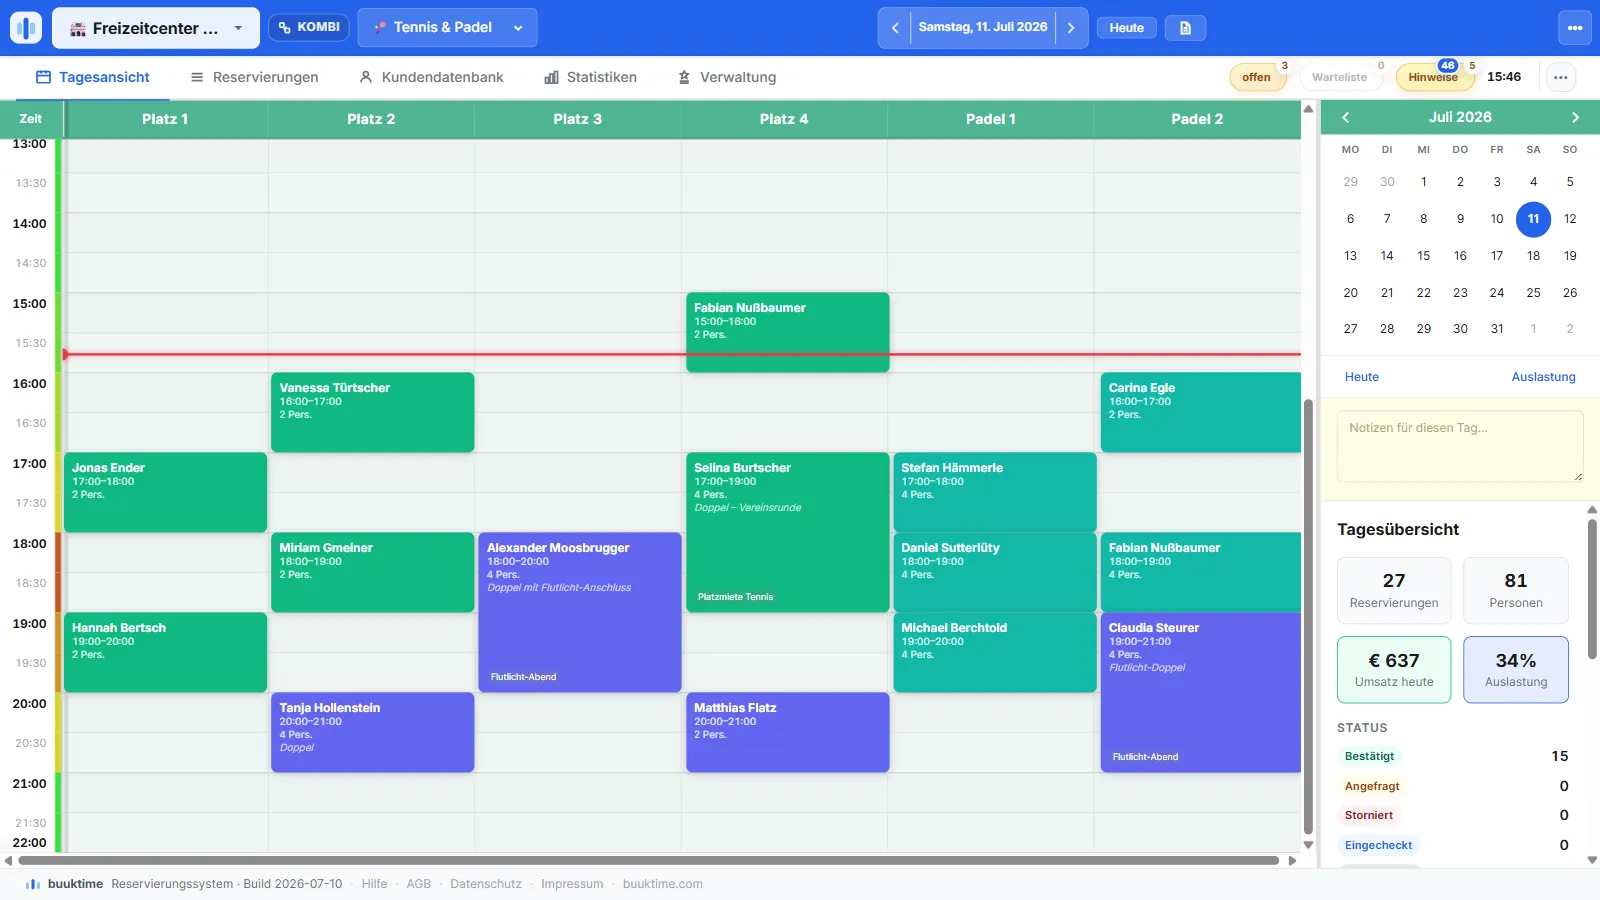Viewport: 1600px width, 900px height.
Task: Toggle the KOMBI view button
Action: click(x=309, y=27)
